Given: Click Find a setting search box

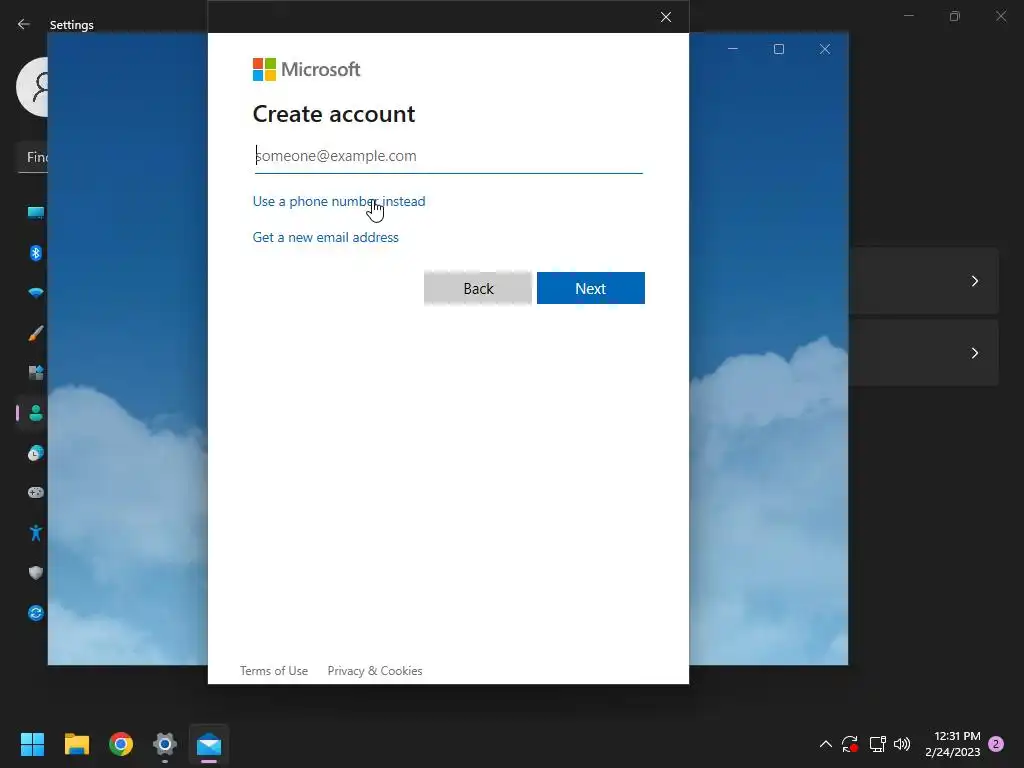Looking at the screenshot, I should pyautogui.click(x=33, y=157).
